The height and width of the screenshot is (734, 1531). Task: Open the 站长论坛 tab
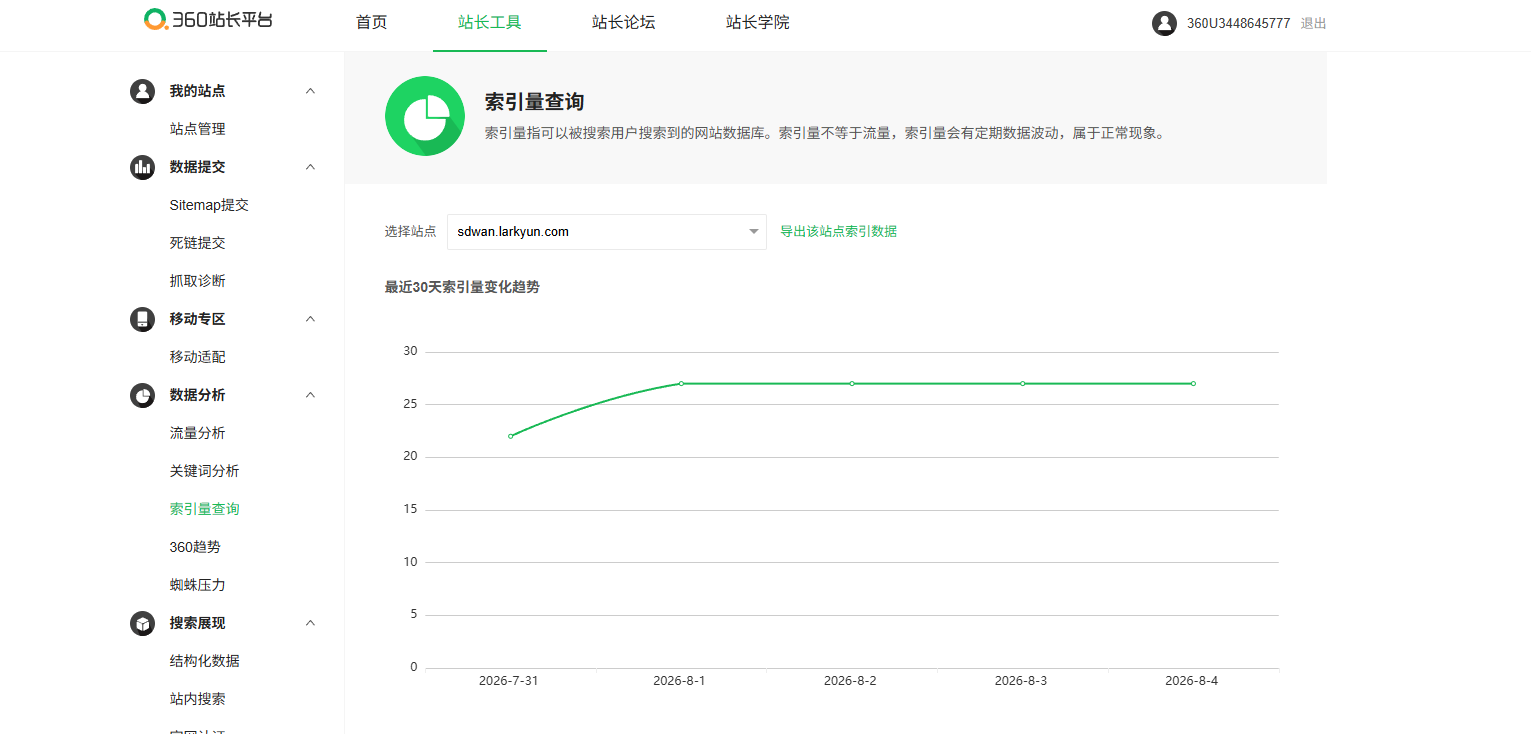[x=624, y=22]
